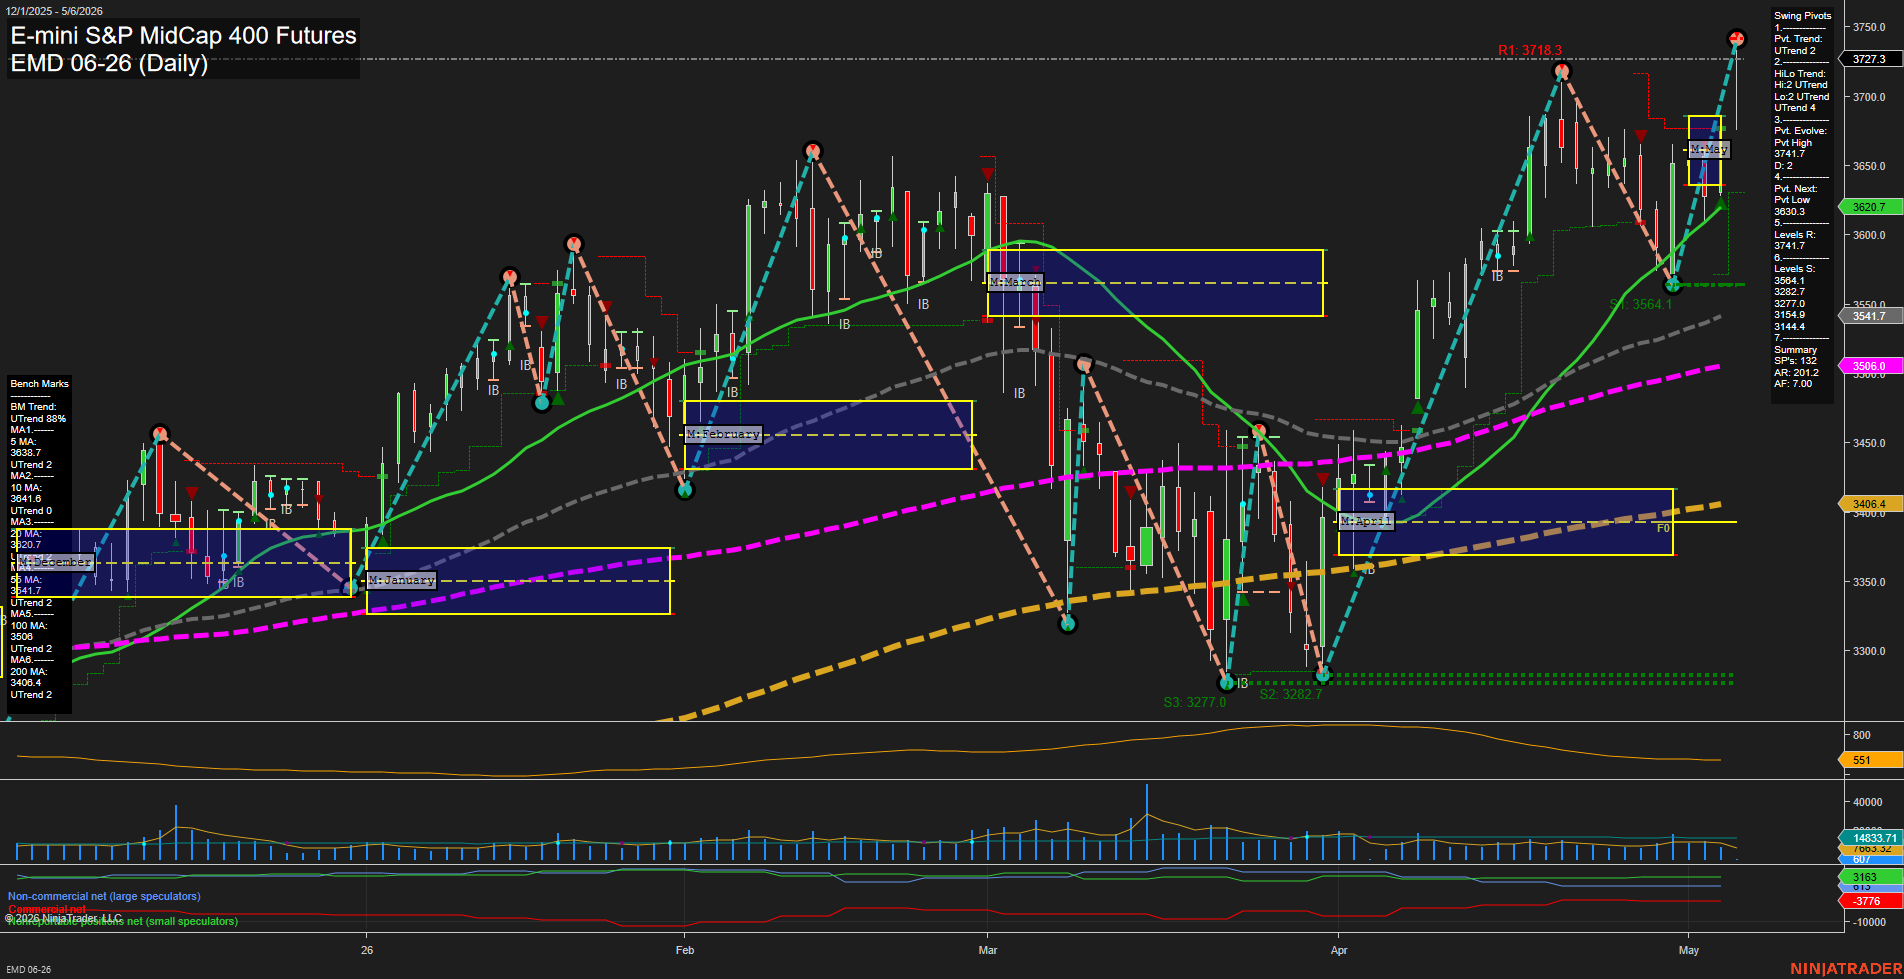Click the BM Trend: UTrend 88% reading
Screen dimensions: 1904x979
coord(38,413)
